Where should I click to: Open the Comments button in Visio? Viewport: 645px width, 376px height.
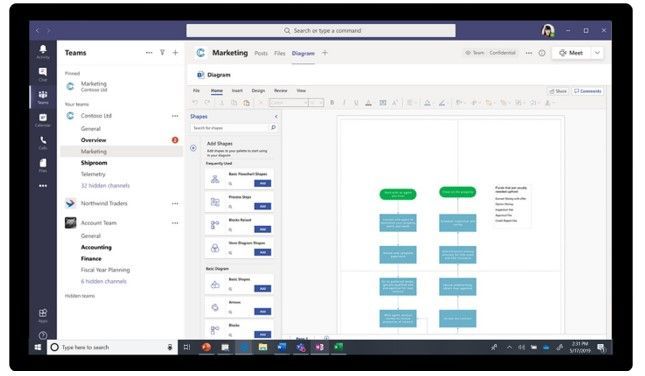click(588, 91)
